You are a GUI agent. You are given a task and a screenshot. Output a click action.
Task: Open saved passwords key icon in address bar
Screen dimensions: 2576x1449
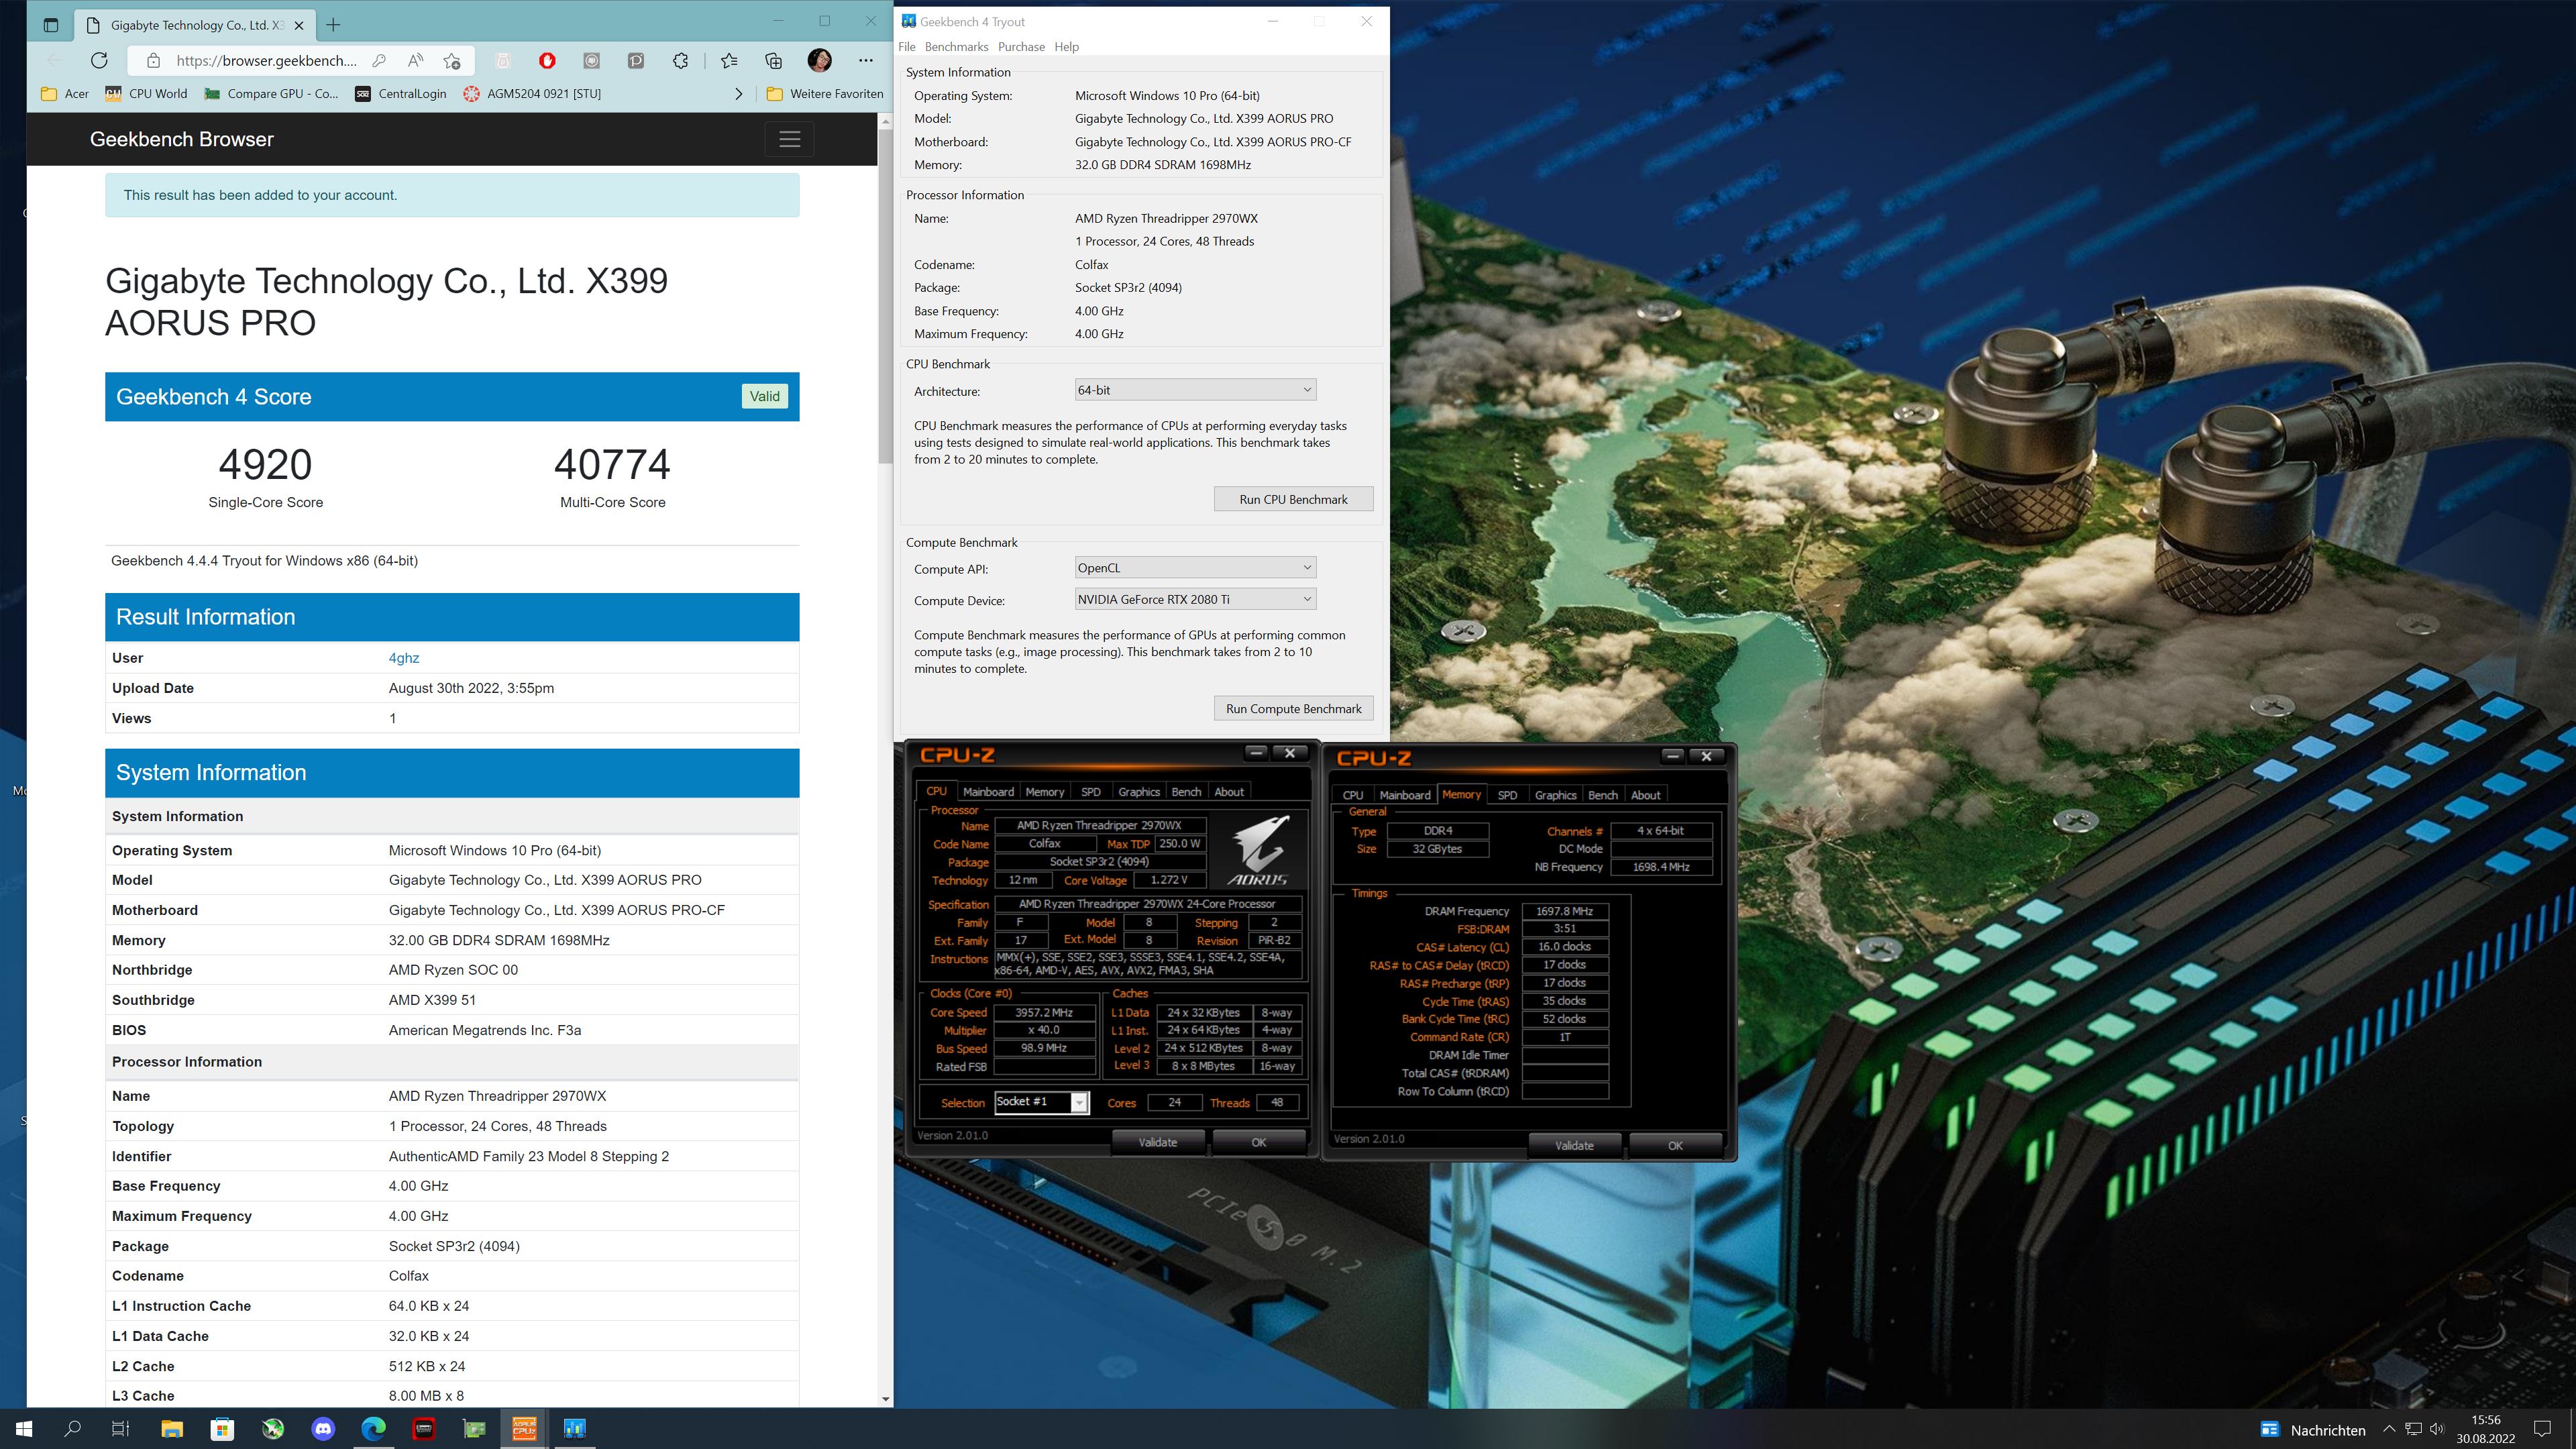click(379, 61)
